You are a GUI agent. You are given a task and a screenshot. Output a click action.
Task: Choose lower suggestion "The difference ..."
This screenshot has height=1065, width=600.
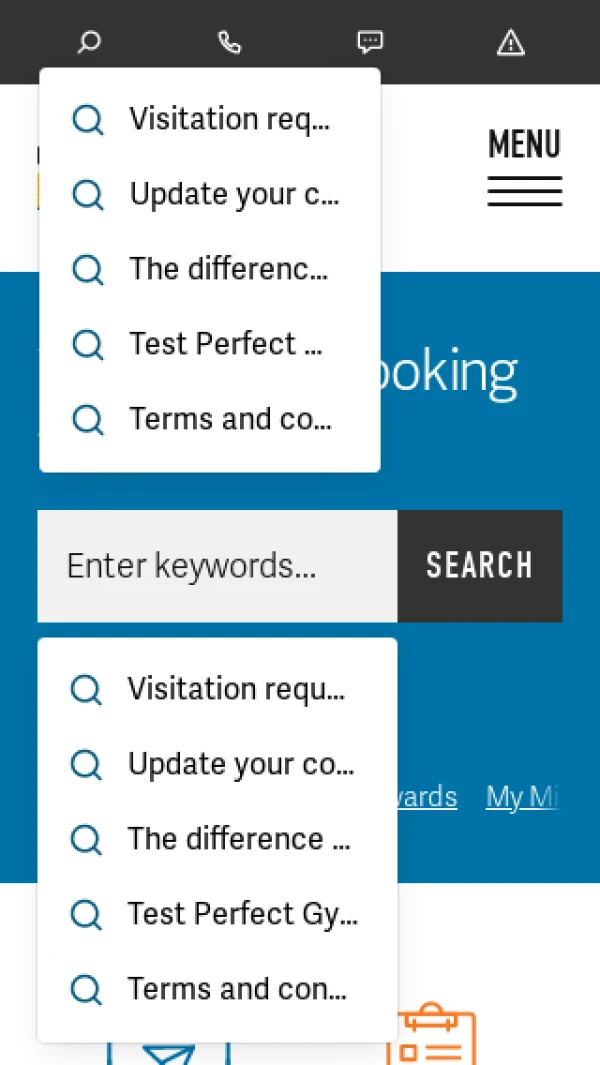(x=217, y=840)
